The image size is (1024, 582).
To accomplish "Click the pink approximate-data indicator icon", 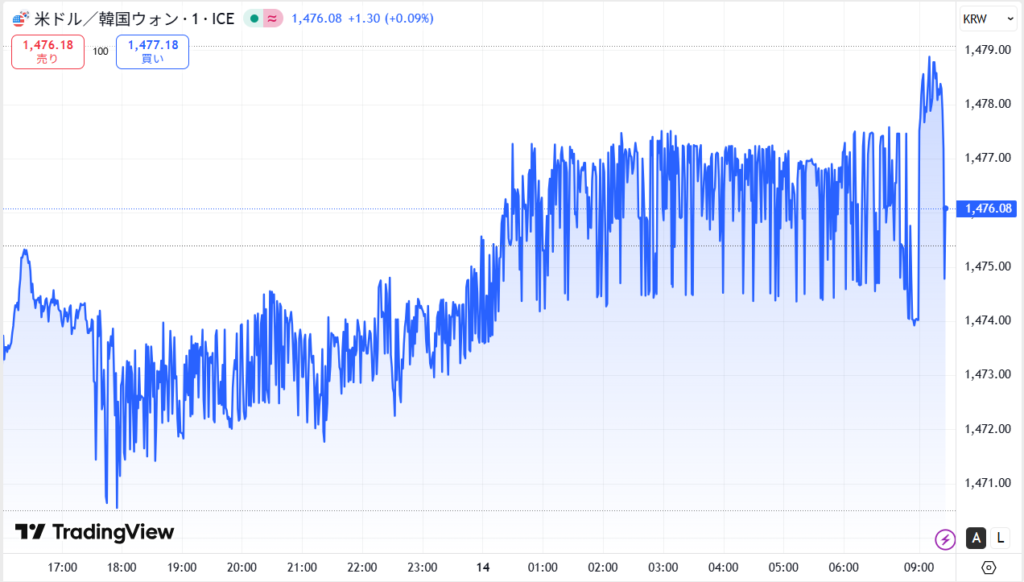I will pos(272,18).
